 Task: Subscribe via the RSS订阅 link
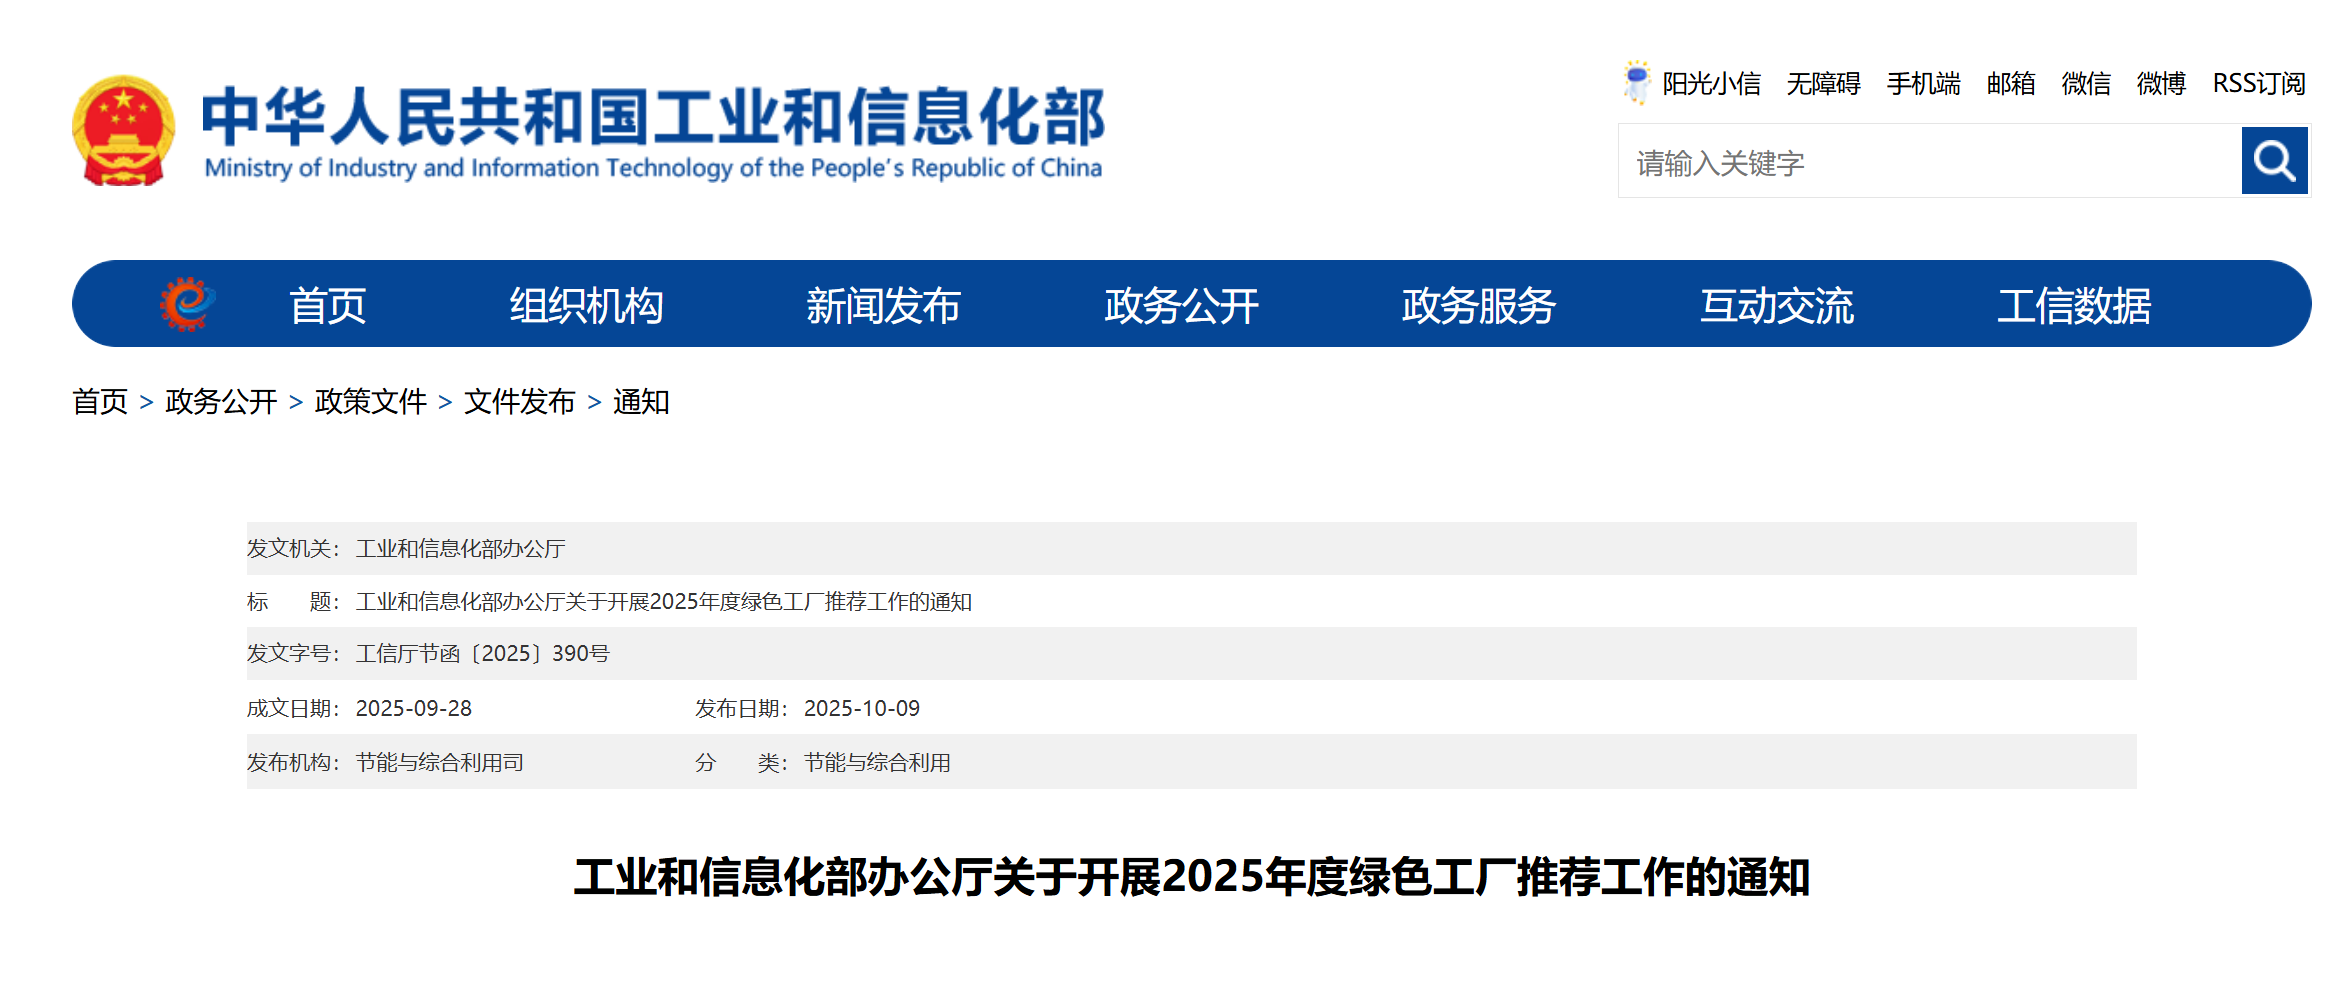coord(2258,84)
